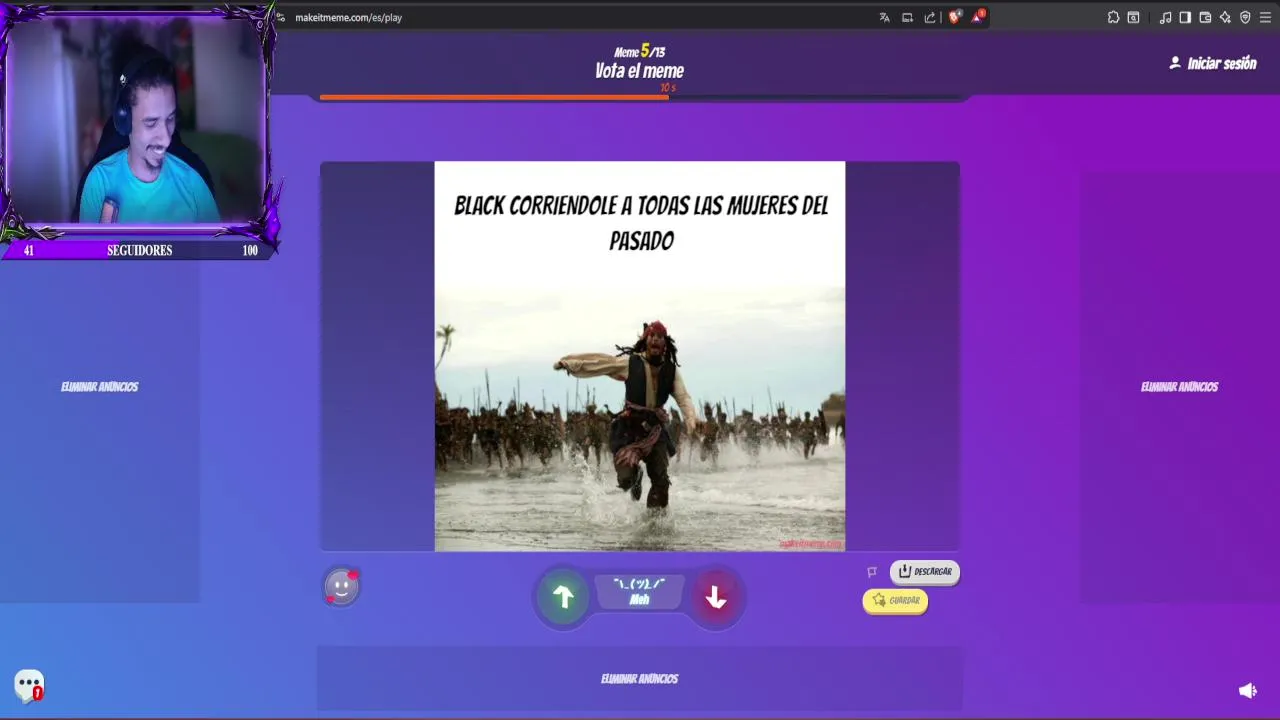
Task: Open the Leo AI sparkle icon
Action: coord(1225,17)
